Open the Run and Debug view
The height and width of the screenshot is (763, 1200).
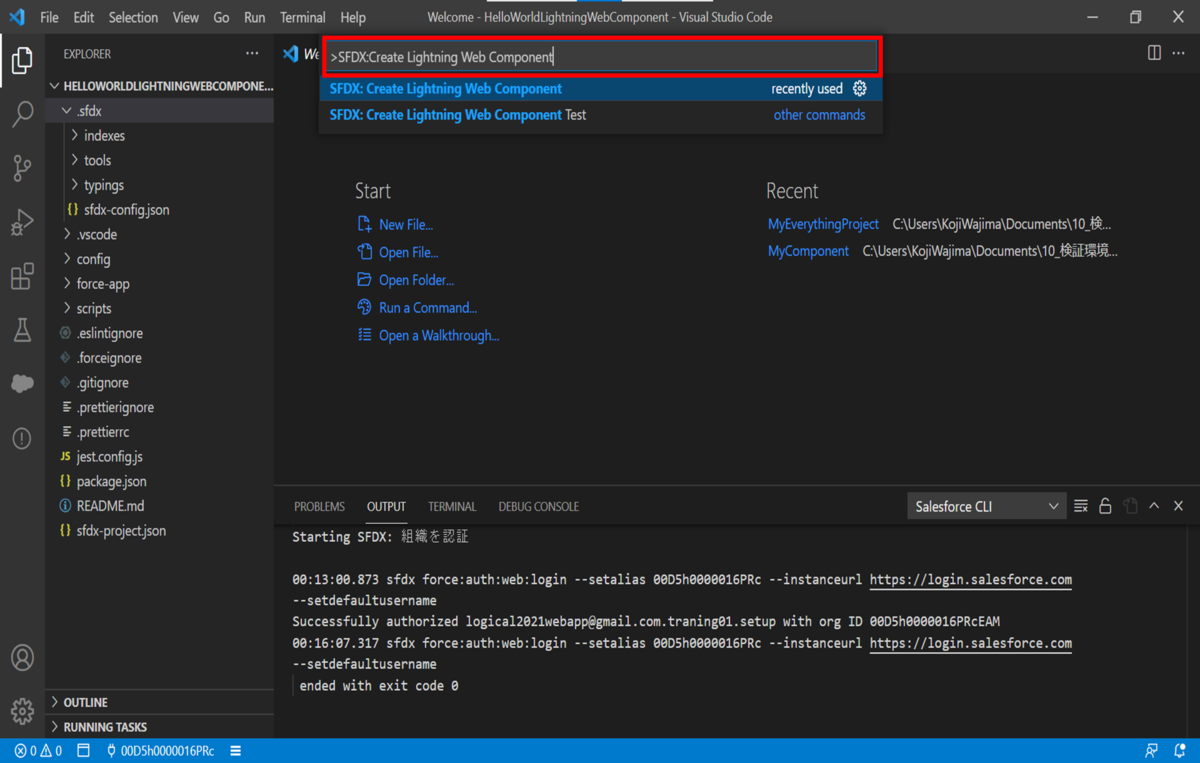tap(22, 222)
